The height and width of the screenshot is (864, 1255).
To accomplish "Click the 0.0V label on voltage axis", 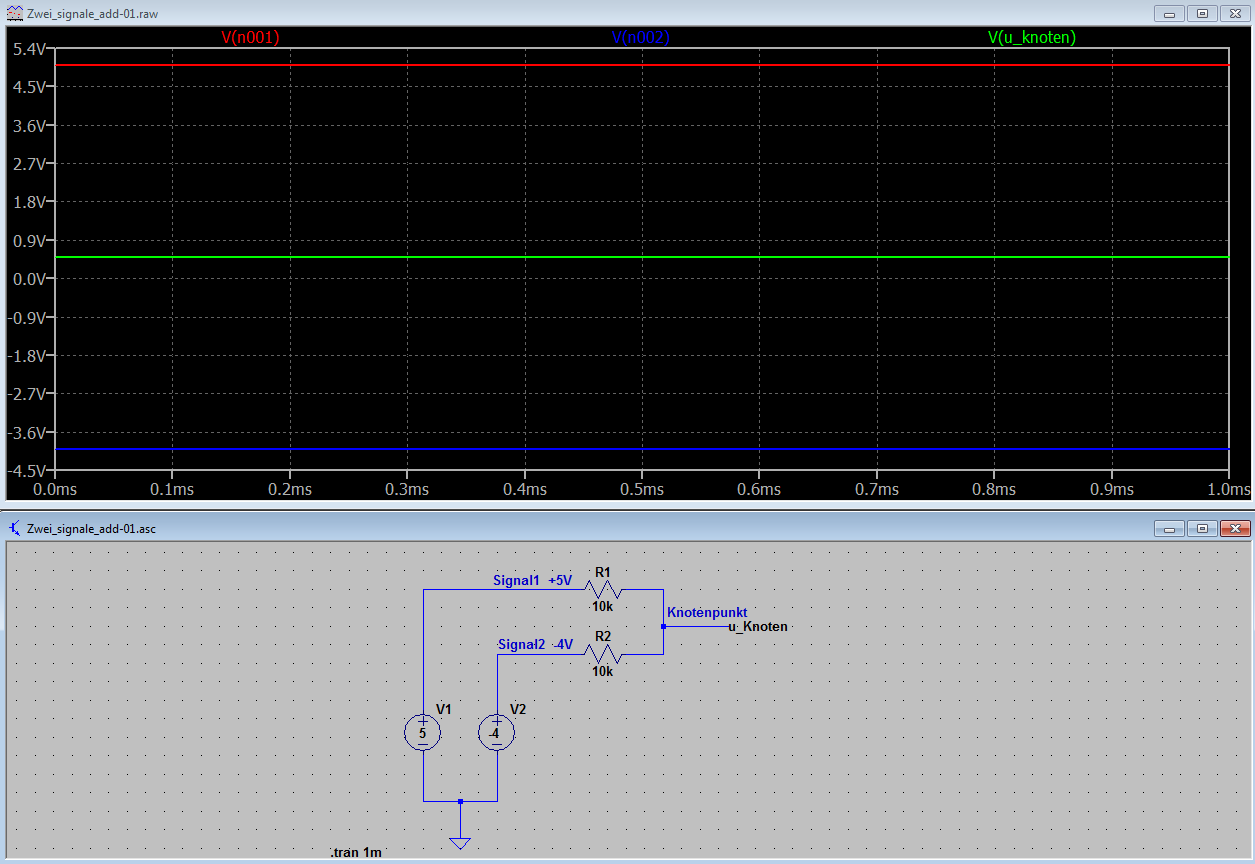I will tap(28, 279).
